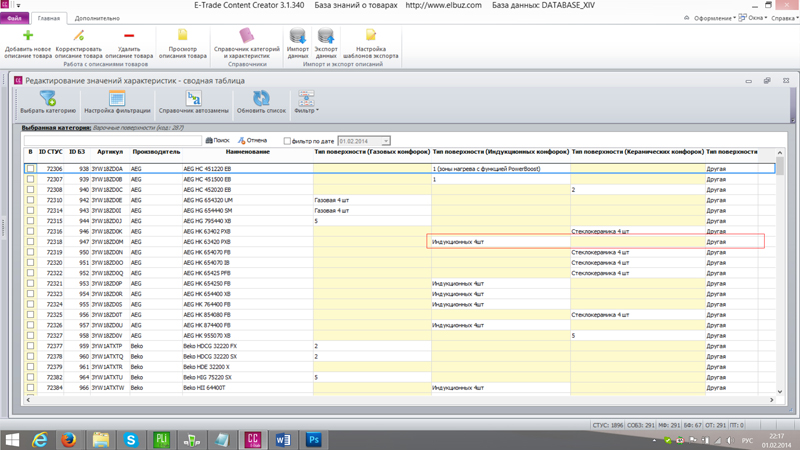Click the Export data database icon
This screenshot has height=450, width=800.
point(326,35)
